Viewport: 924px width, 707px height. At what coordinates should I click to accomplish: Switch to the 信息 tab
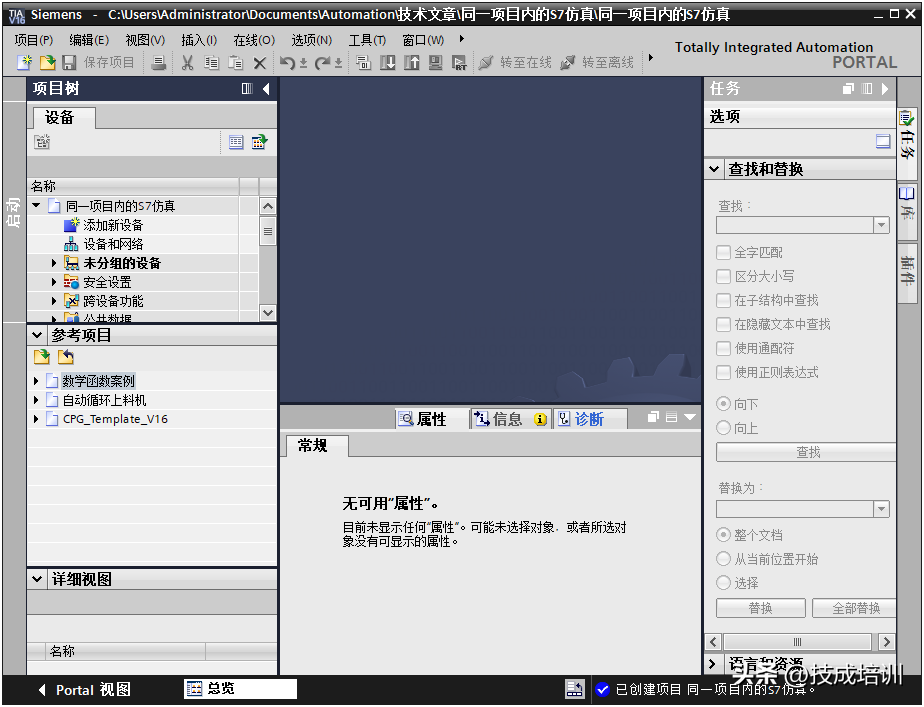[510, 419]
